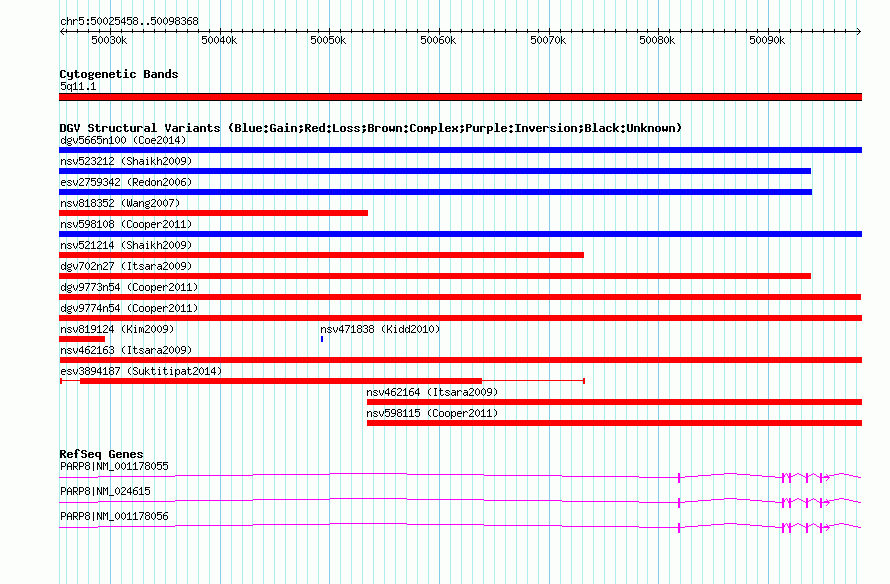This screenshot has width=890, height=584.
Task: Select the tiny blue mark under nsv471838
Action: tap(322, 339)
